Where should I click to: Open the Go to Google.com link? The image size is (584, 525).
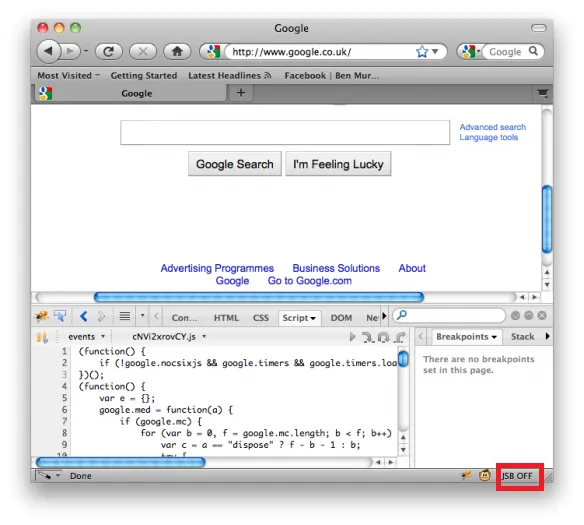[310, 281]
